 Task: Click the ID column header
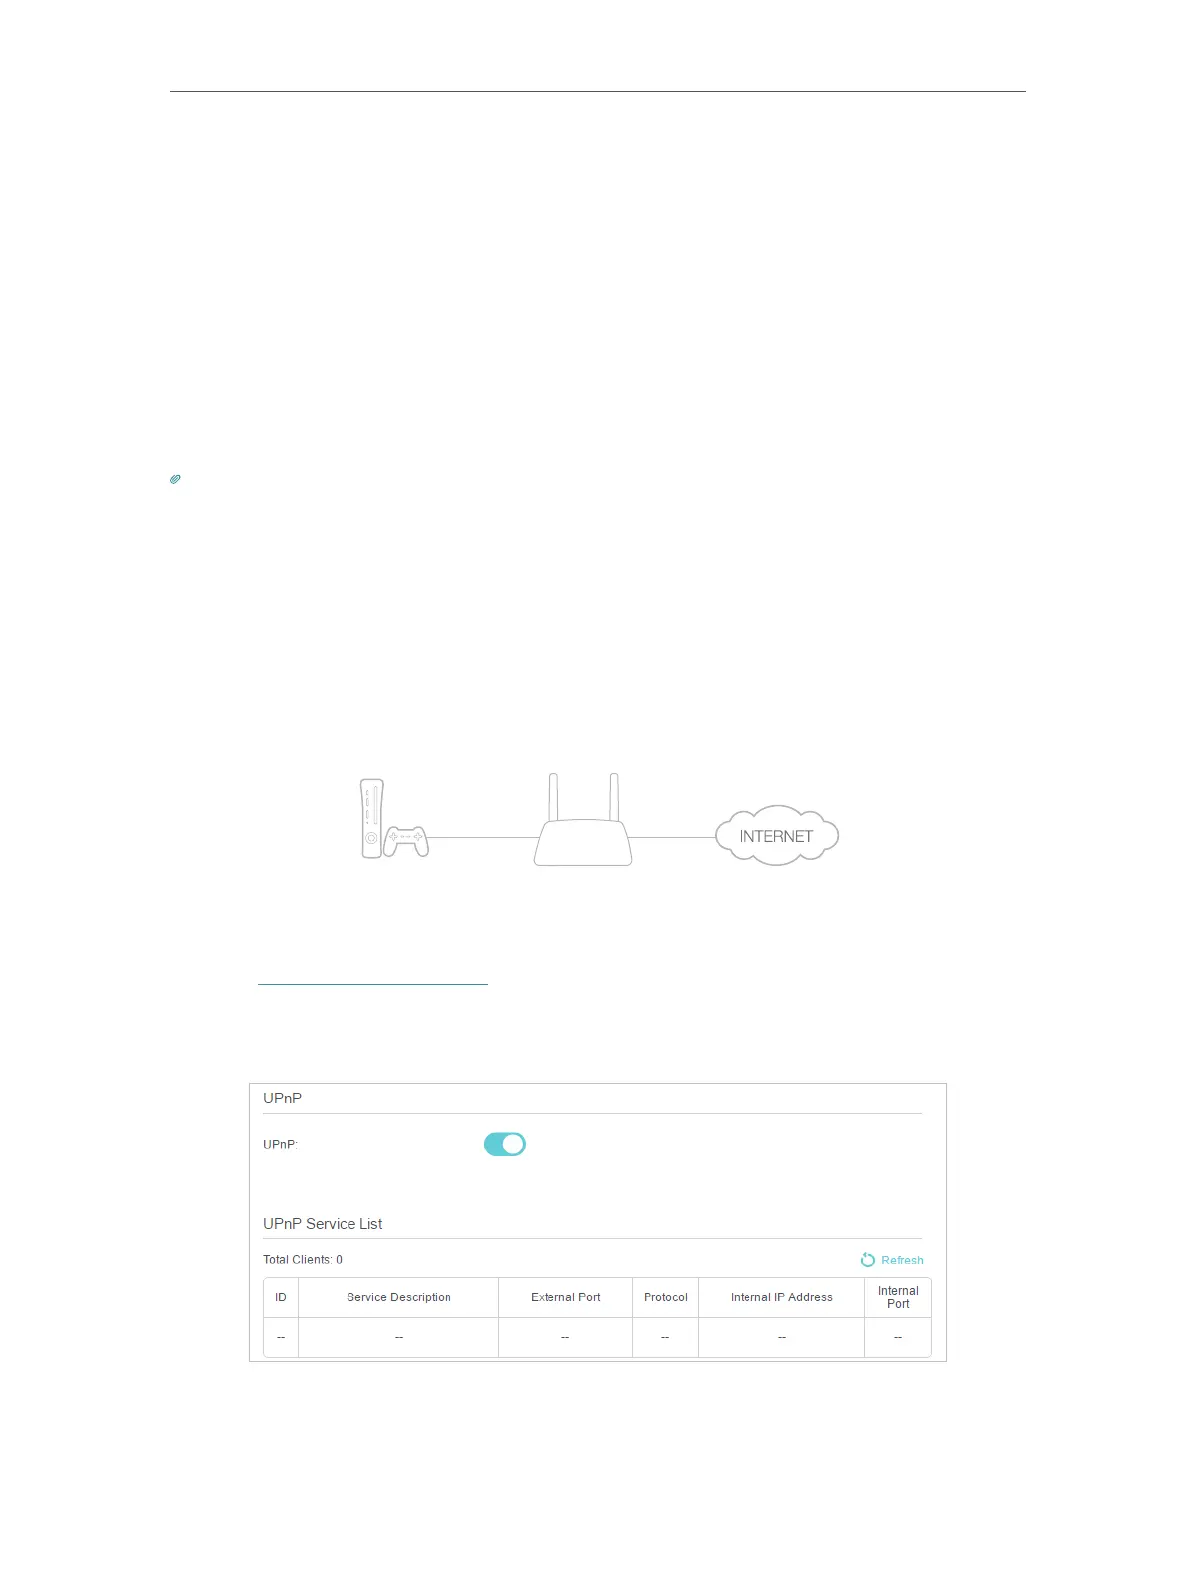pos(281,1297)
